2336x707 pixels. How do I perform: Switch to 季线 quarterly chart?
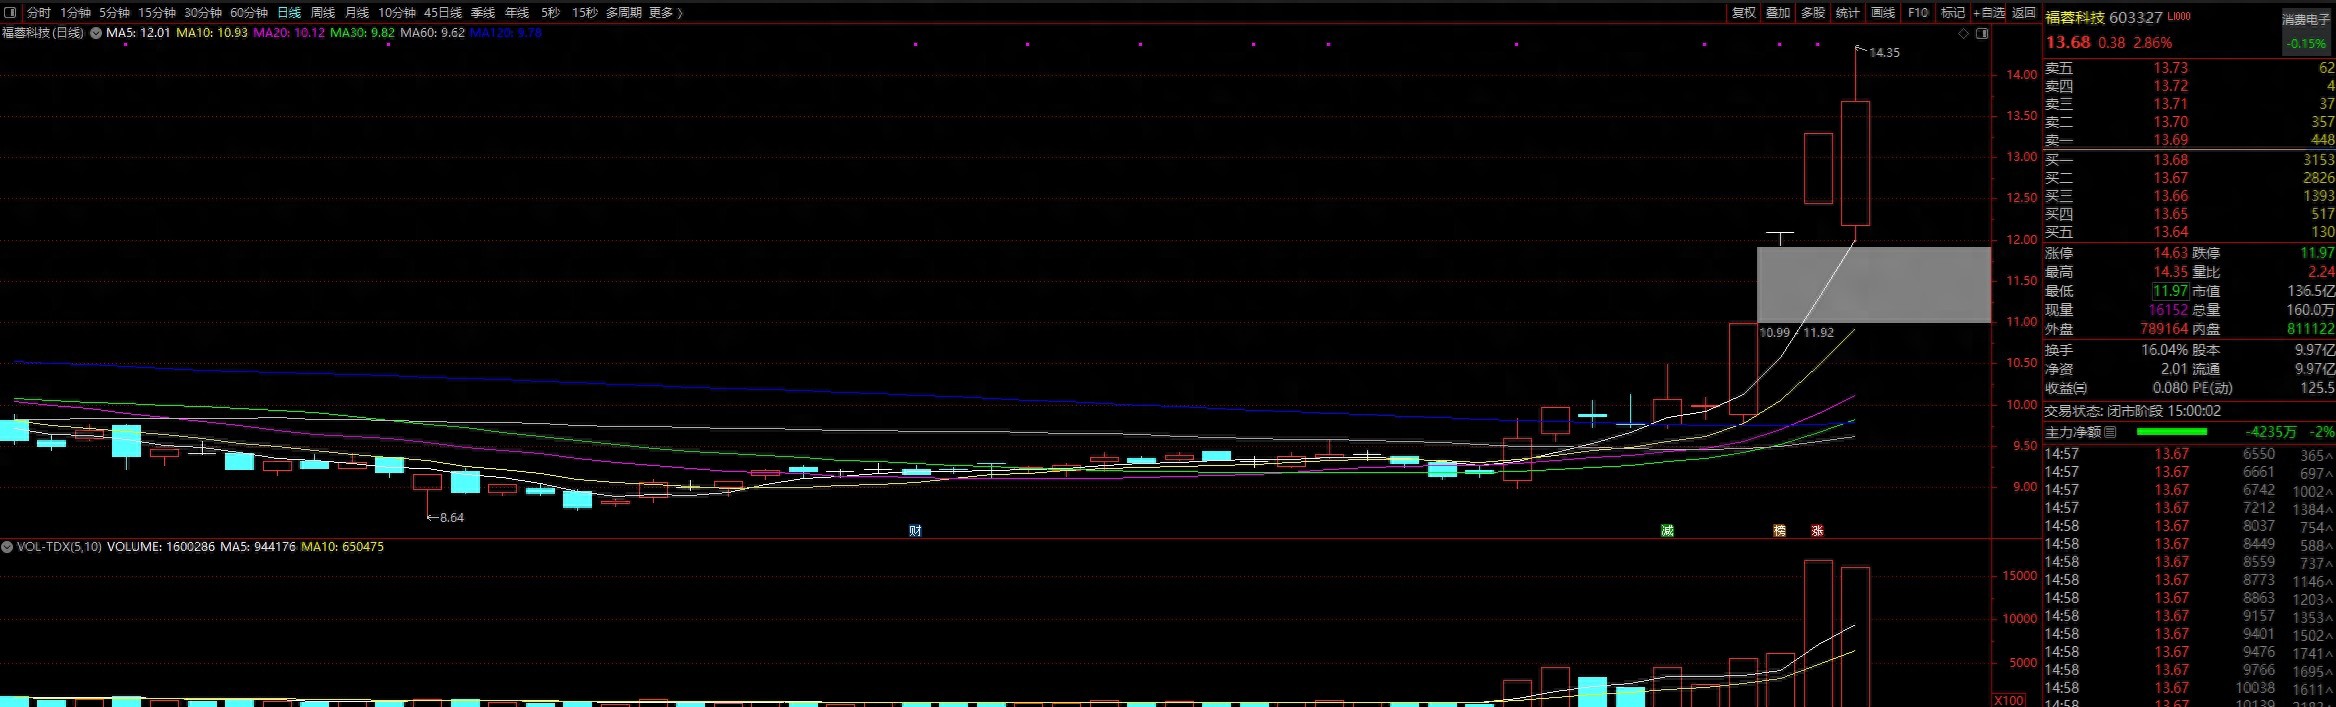483,13
